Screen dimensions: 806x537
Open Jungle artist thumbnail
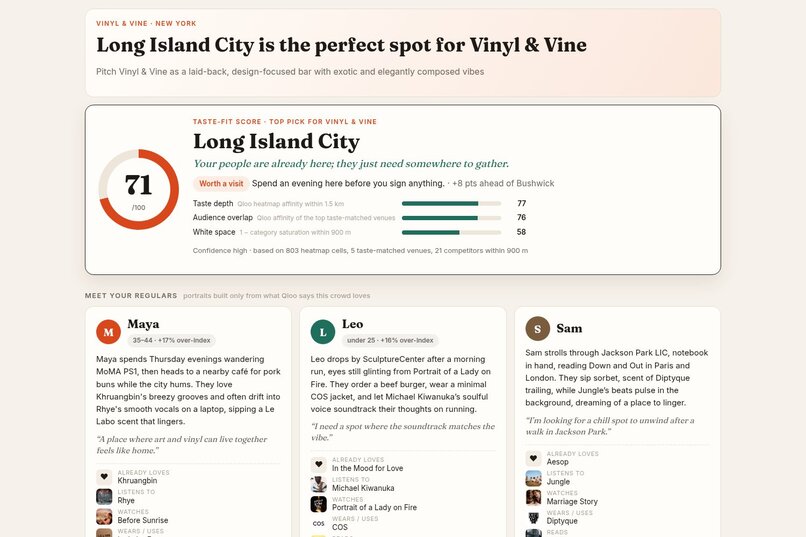[534, 478]
